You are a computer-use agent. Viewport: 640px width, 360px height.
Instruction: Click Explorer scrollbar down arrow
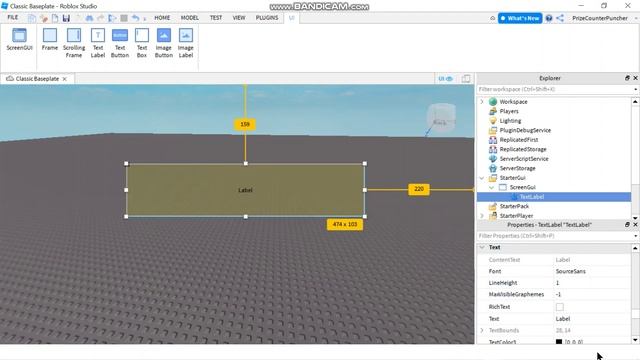[635, 218]
